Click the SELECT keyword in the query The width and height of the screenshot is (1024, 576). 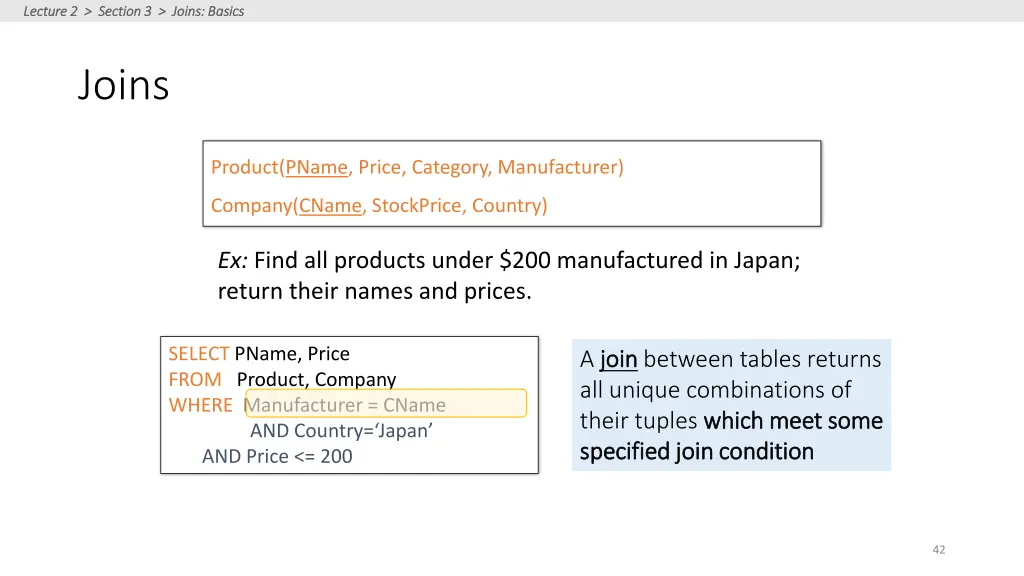point(198,354)
